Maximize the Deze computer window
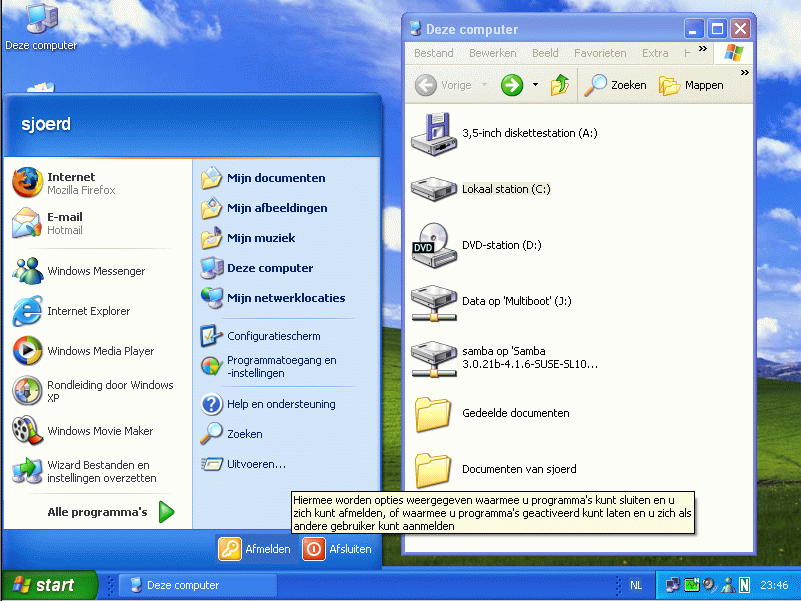Viewport: 801px width, 601px height. click(717, 29)
